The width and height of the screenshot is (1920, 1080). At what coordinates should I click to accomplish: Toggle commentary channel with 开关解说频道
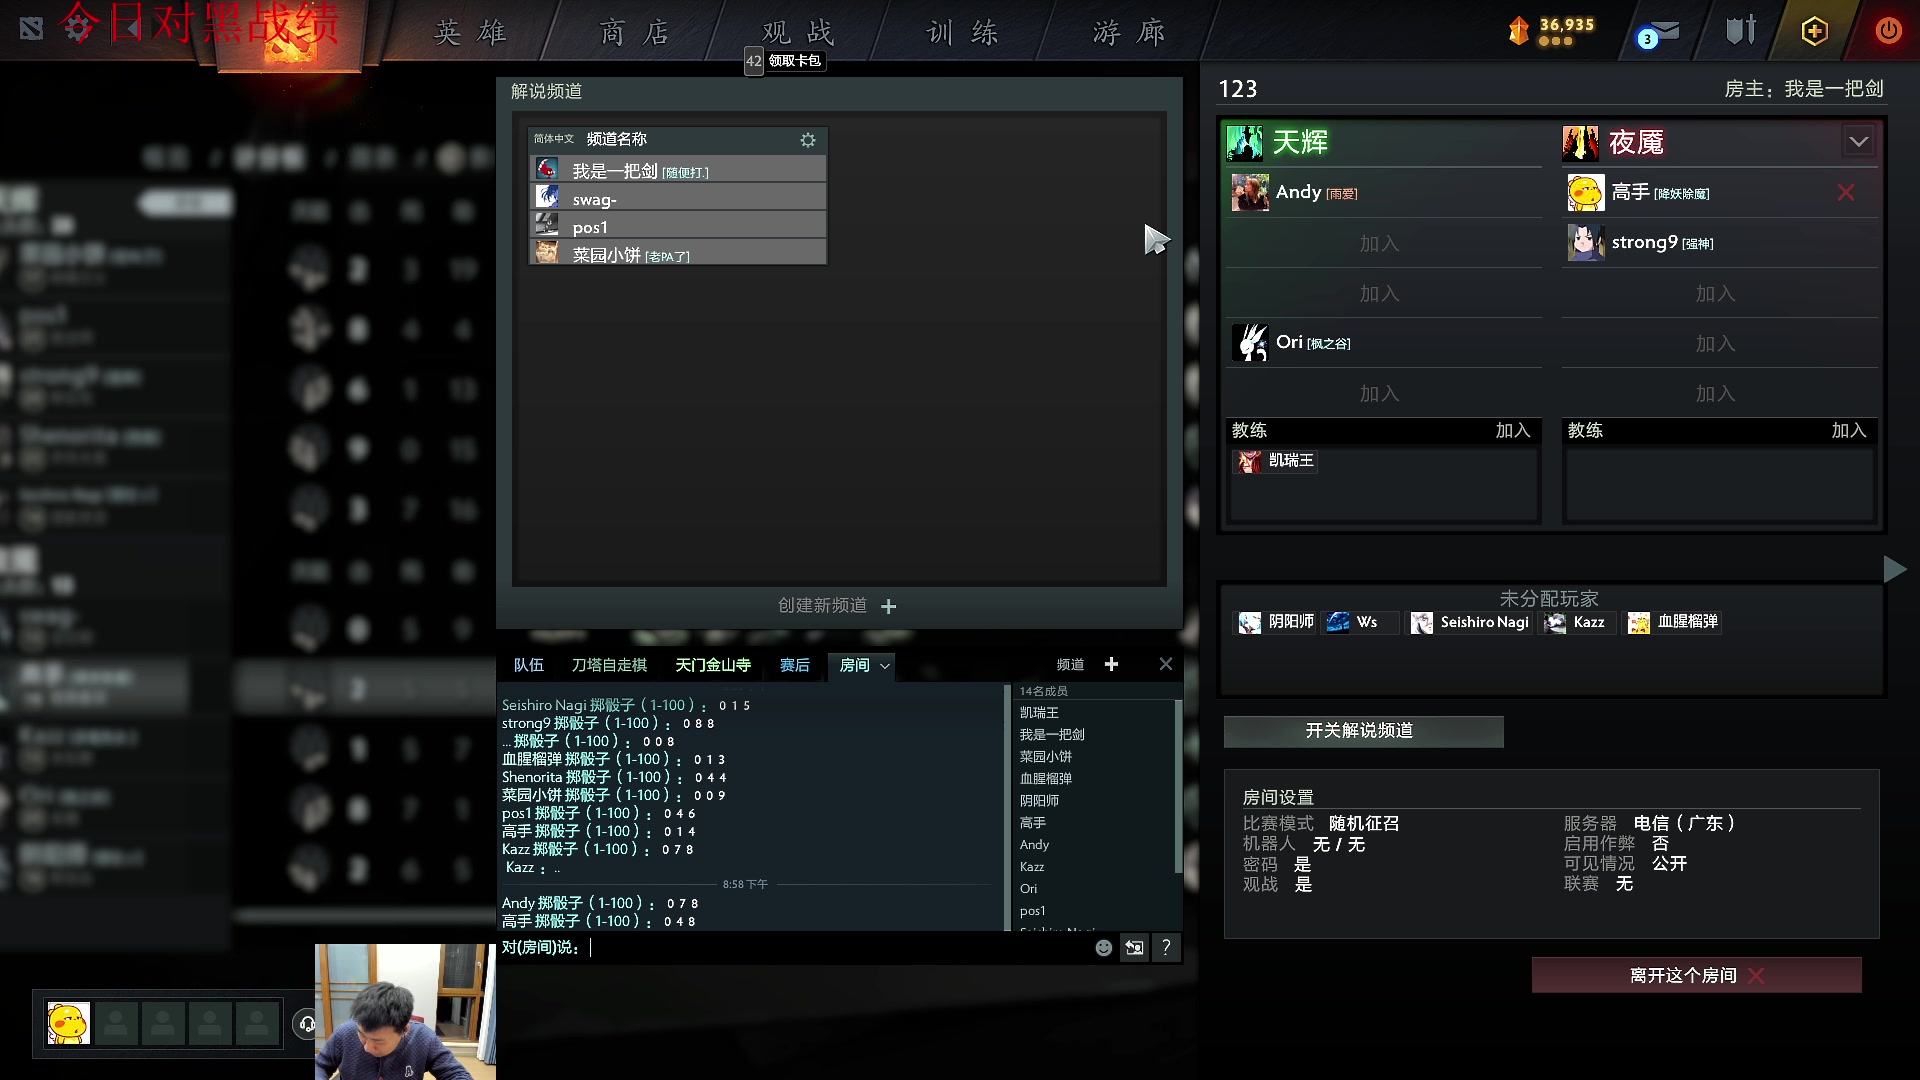tap(1362, 731)
